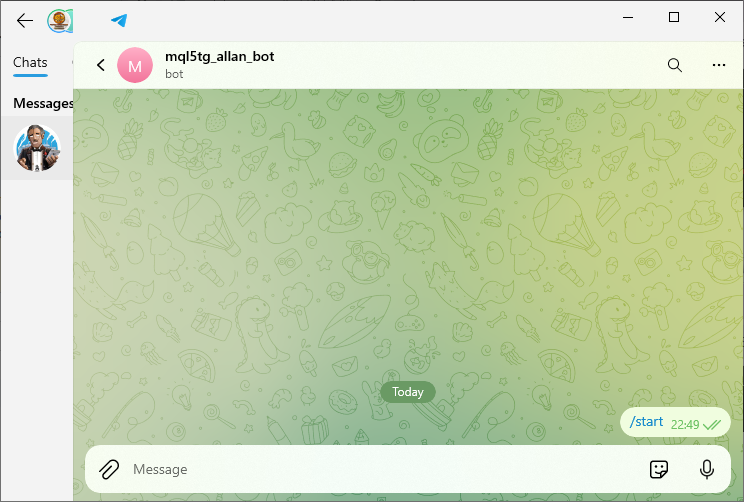Click the Messages section heading
Image resolution: width=744 pixels, height=502 pixels.
pos(43,103)
